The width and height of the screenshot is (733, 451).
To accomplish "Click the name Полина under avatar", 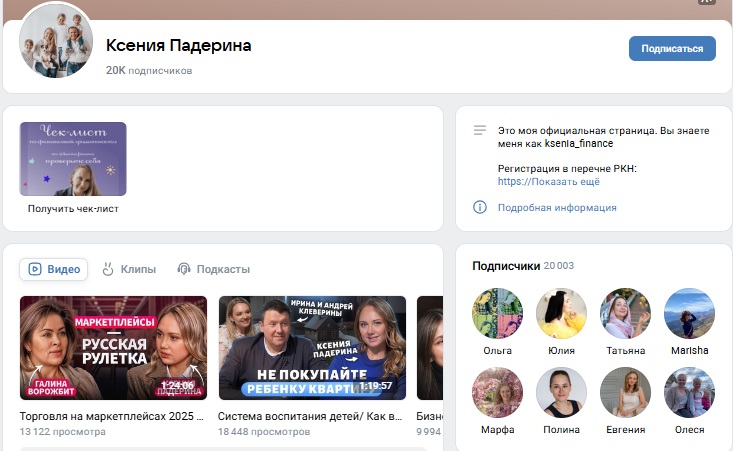I will [561, 430].
